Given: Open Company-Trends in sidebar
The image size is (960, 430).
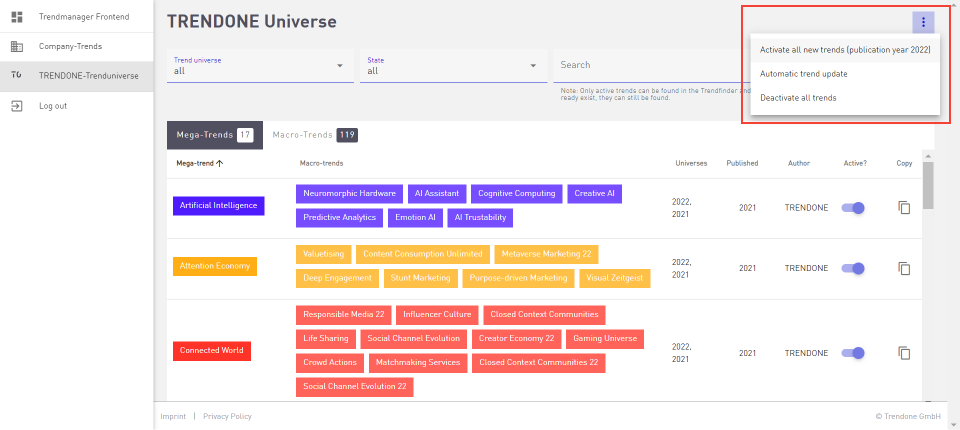Looking at the screenshot, I should pyautogui.click(x=77, y=47).
